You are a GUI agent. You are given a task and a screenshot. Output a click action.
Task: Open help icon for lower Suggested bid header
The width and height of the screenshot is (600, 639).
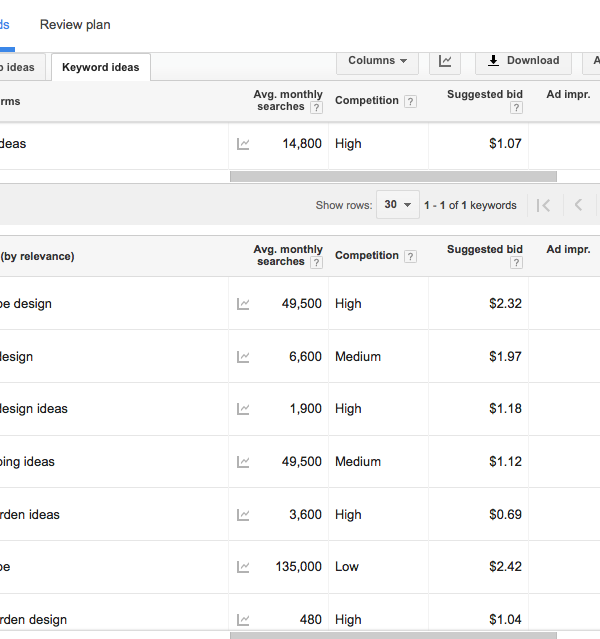coord(516,262)
